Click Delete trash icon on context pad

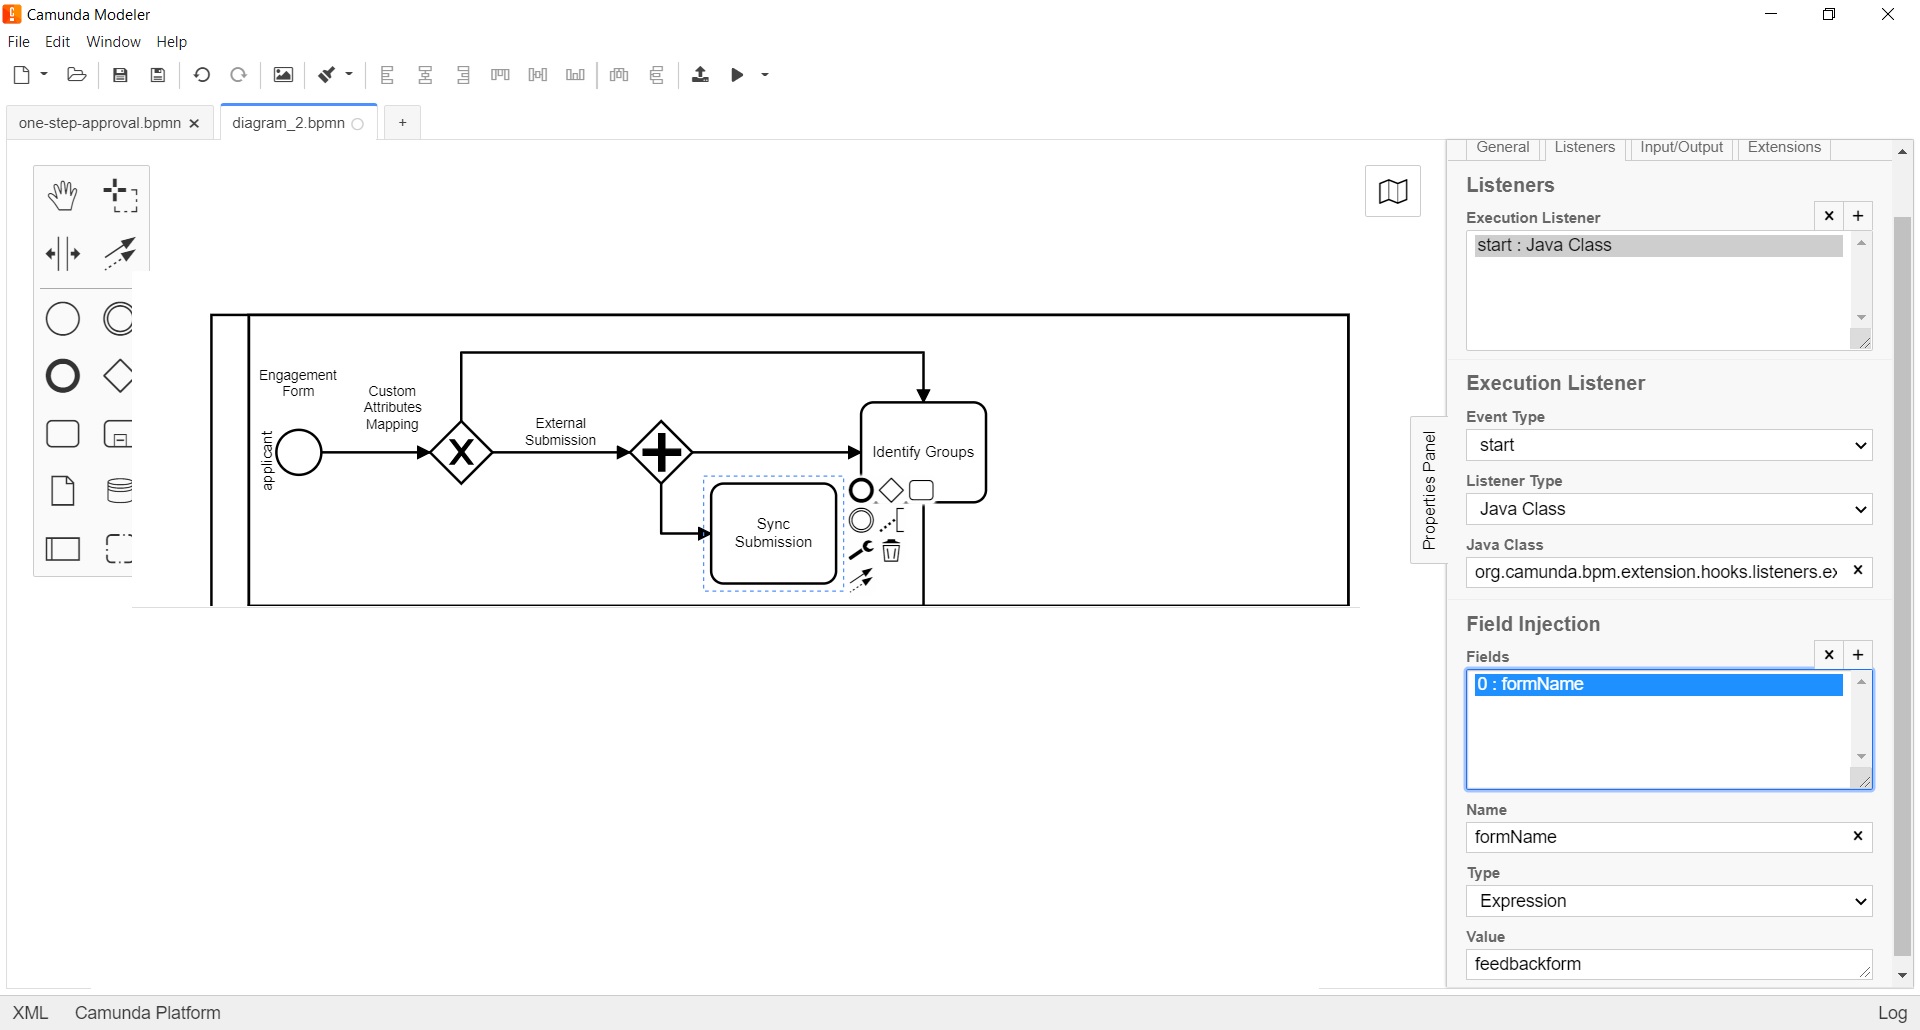tap(891, 551)
